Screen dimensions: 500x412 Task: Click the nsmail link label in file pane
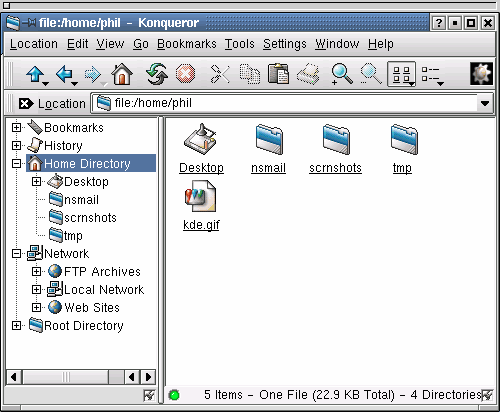pos(268,168)
